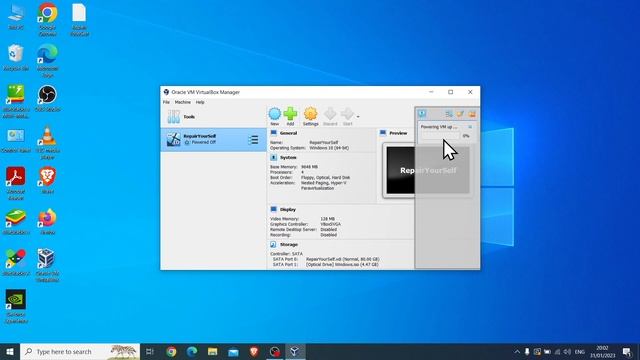Open GeForce Experience desktop shortcut

[16, 306]
